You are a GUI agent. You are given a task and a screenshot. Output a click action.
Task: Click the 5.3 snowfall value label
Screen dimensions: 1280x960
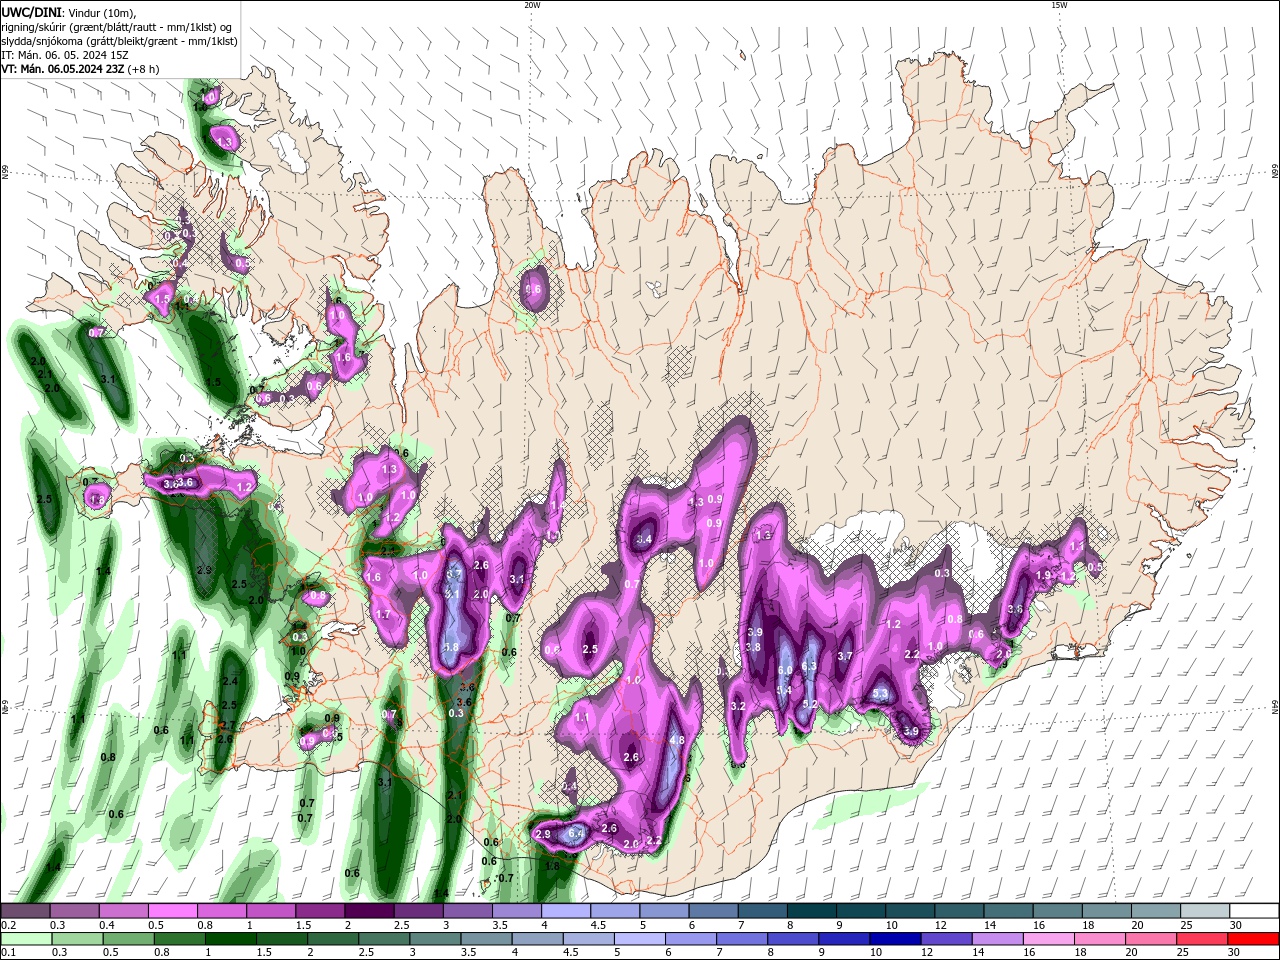point(880,694)
